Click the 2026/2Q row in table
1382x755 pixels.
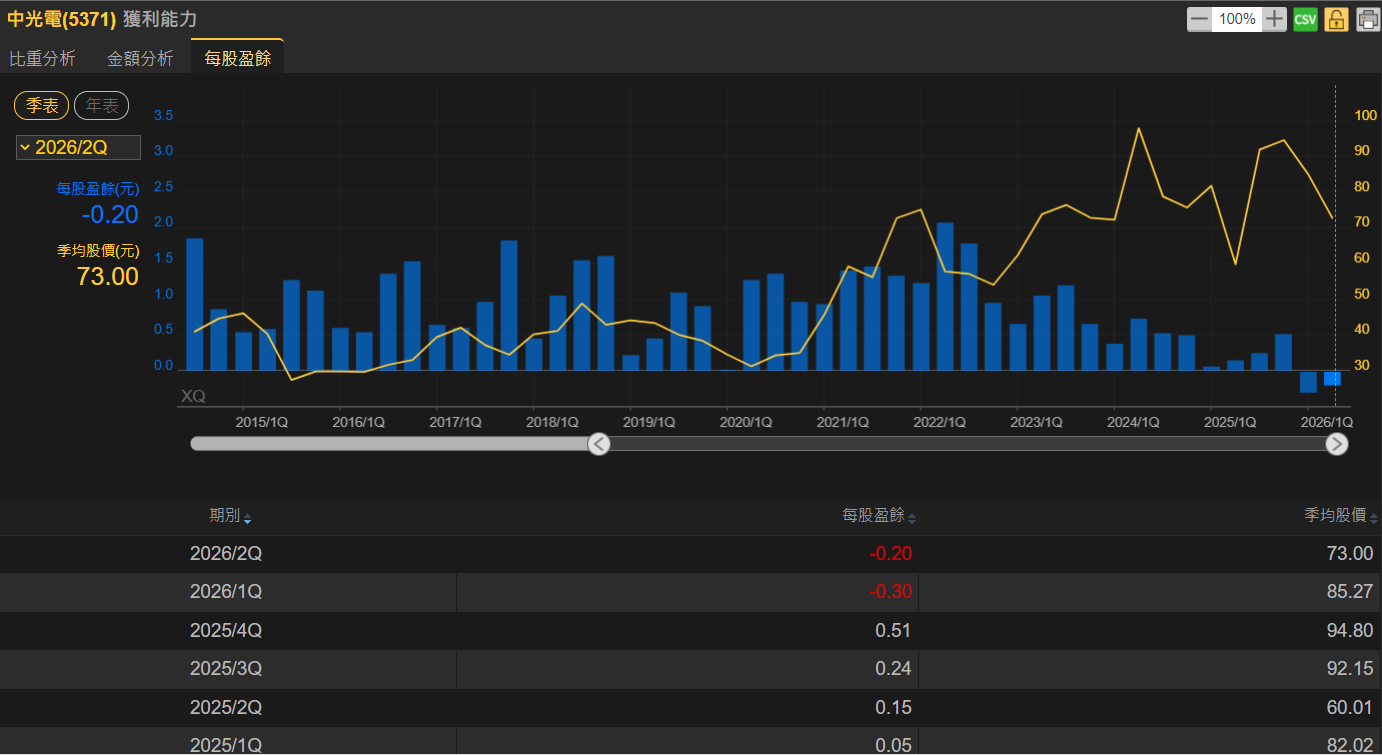pyautogui.click(x=691, y=554)
